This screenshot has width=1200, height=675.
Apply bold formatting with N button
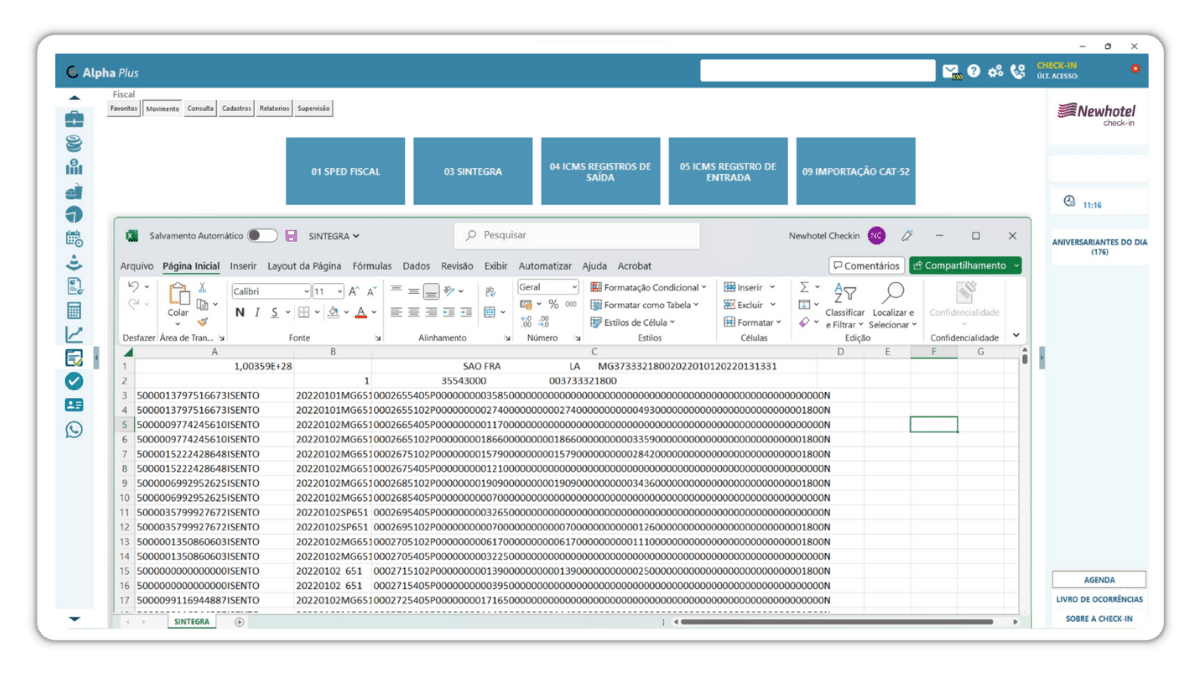click(x=240, y=312)
